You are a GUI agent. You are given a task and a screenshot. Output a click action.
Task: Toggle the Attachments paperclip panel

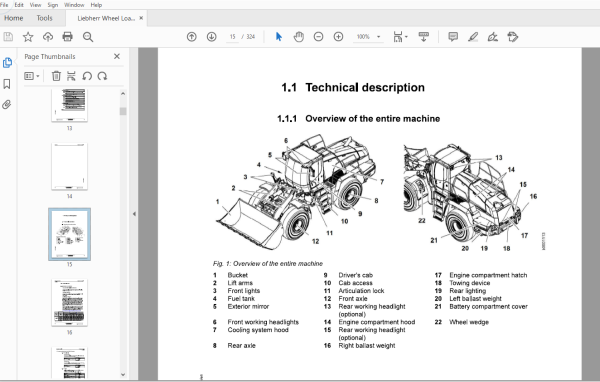(7, 104)
